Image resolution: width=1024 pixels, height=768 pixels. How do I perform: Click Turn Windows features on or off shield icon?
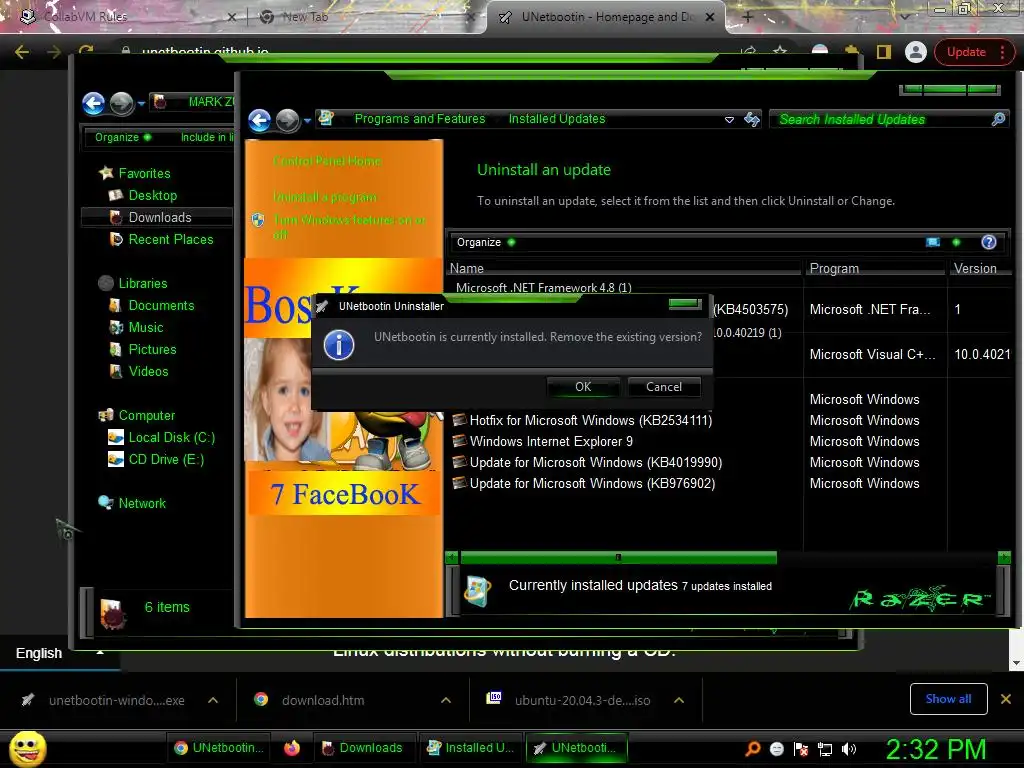(259, 220)
